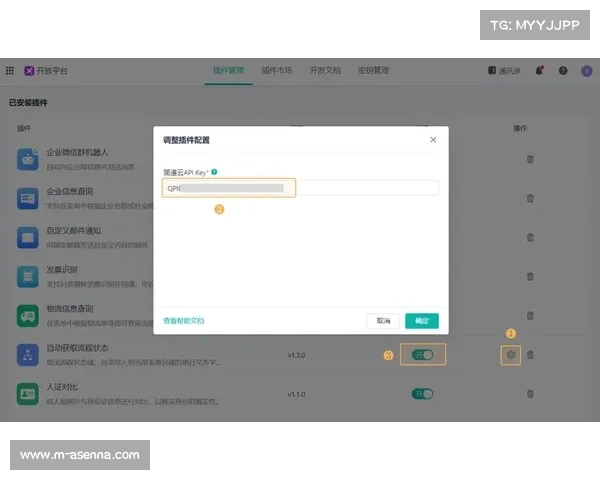Click the 自定义邮件通知 plugin icon

pos(28,237)
